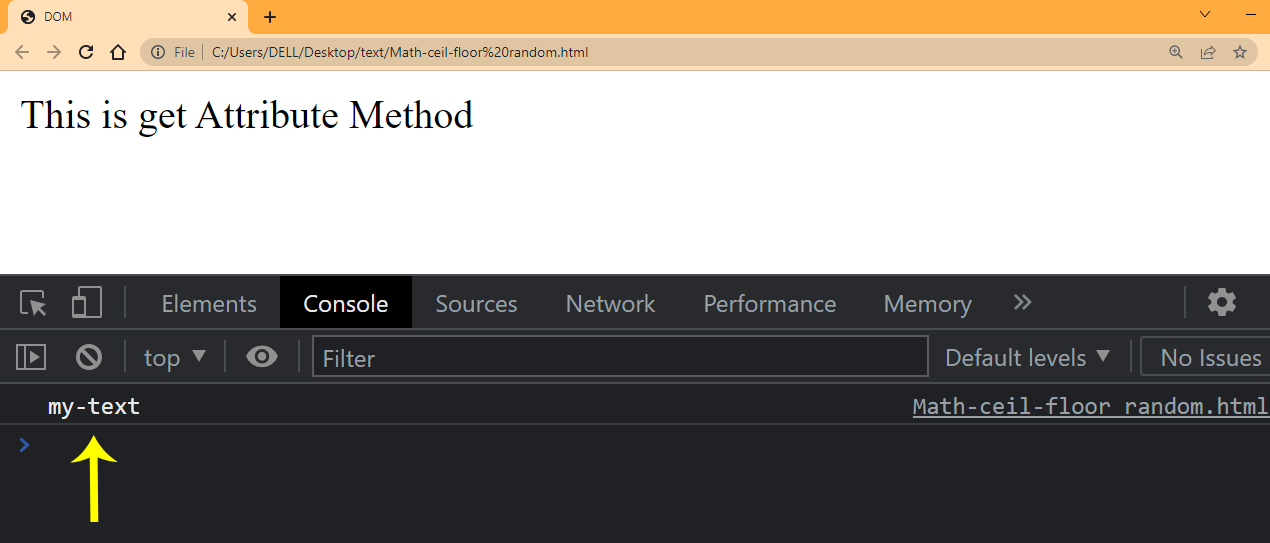Click the heading This is get Attribute Method
1270x543 pixels.
247,115
